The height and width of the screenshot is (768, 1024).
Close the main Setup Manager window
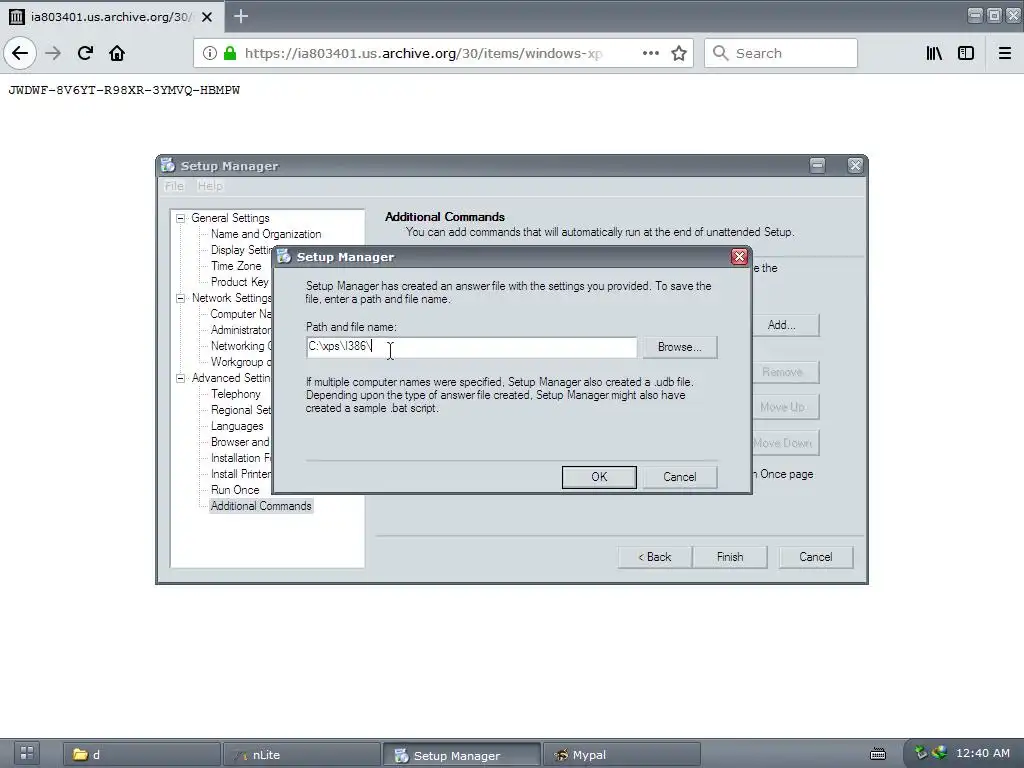pyautogui.click(x=855, y=165)
